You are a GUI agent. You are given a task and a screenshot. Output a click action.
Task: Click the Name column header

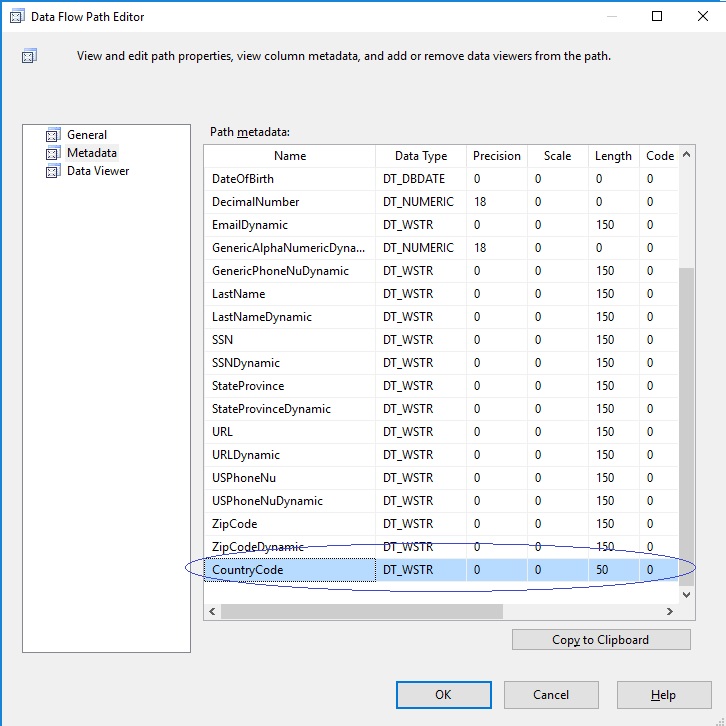pyautogui.click(x=290, y=156)
